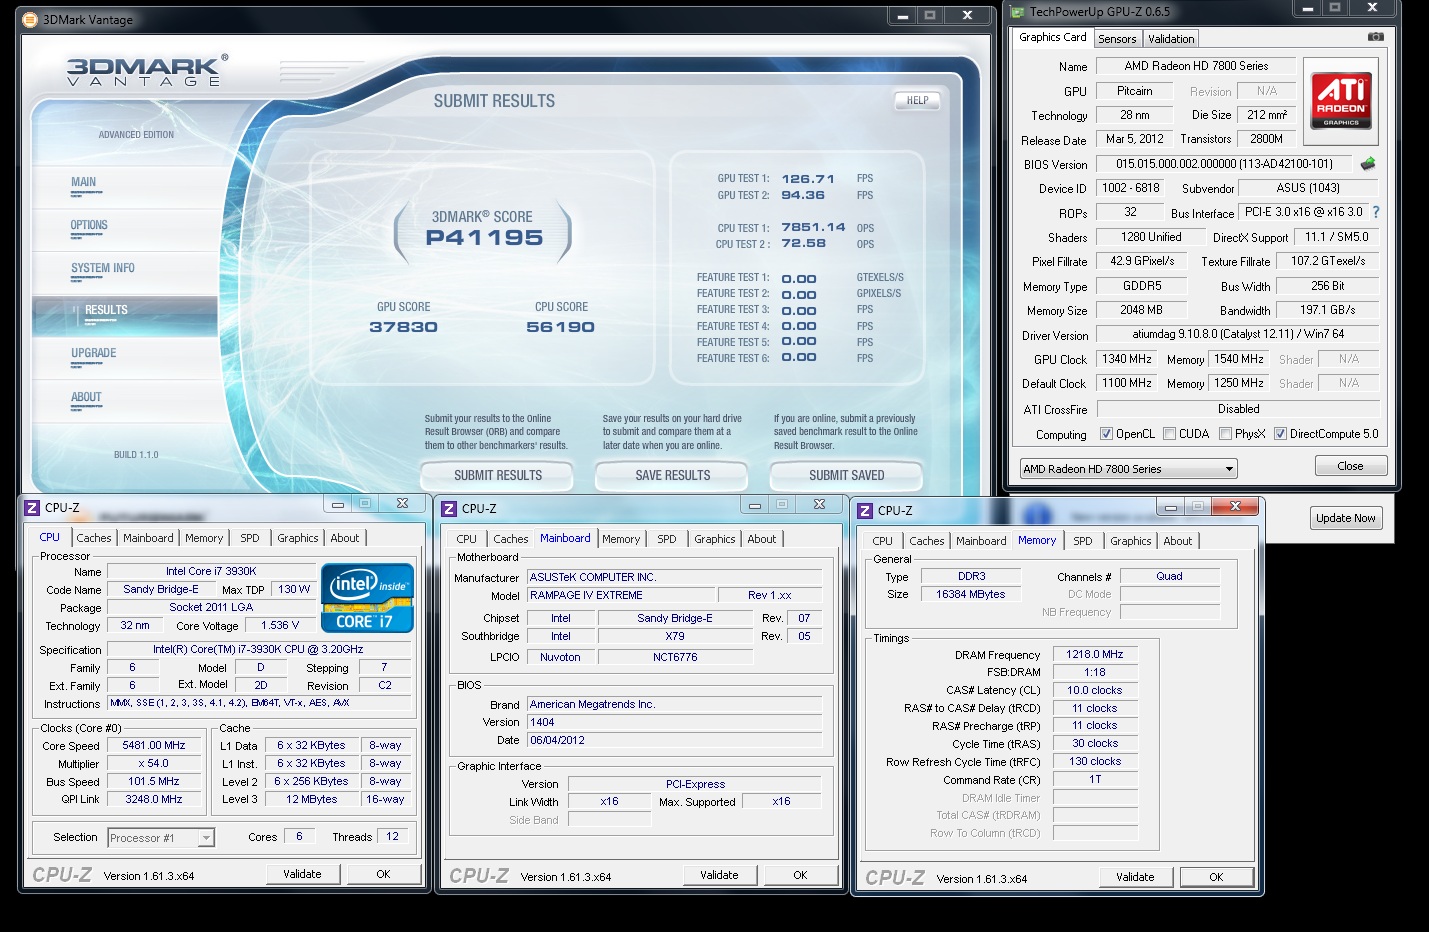The height and width of the screenshot is (932, 1429).
Task: Click the GPU Name field in GPU-Z
Action: pos(1195,66)
